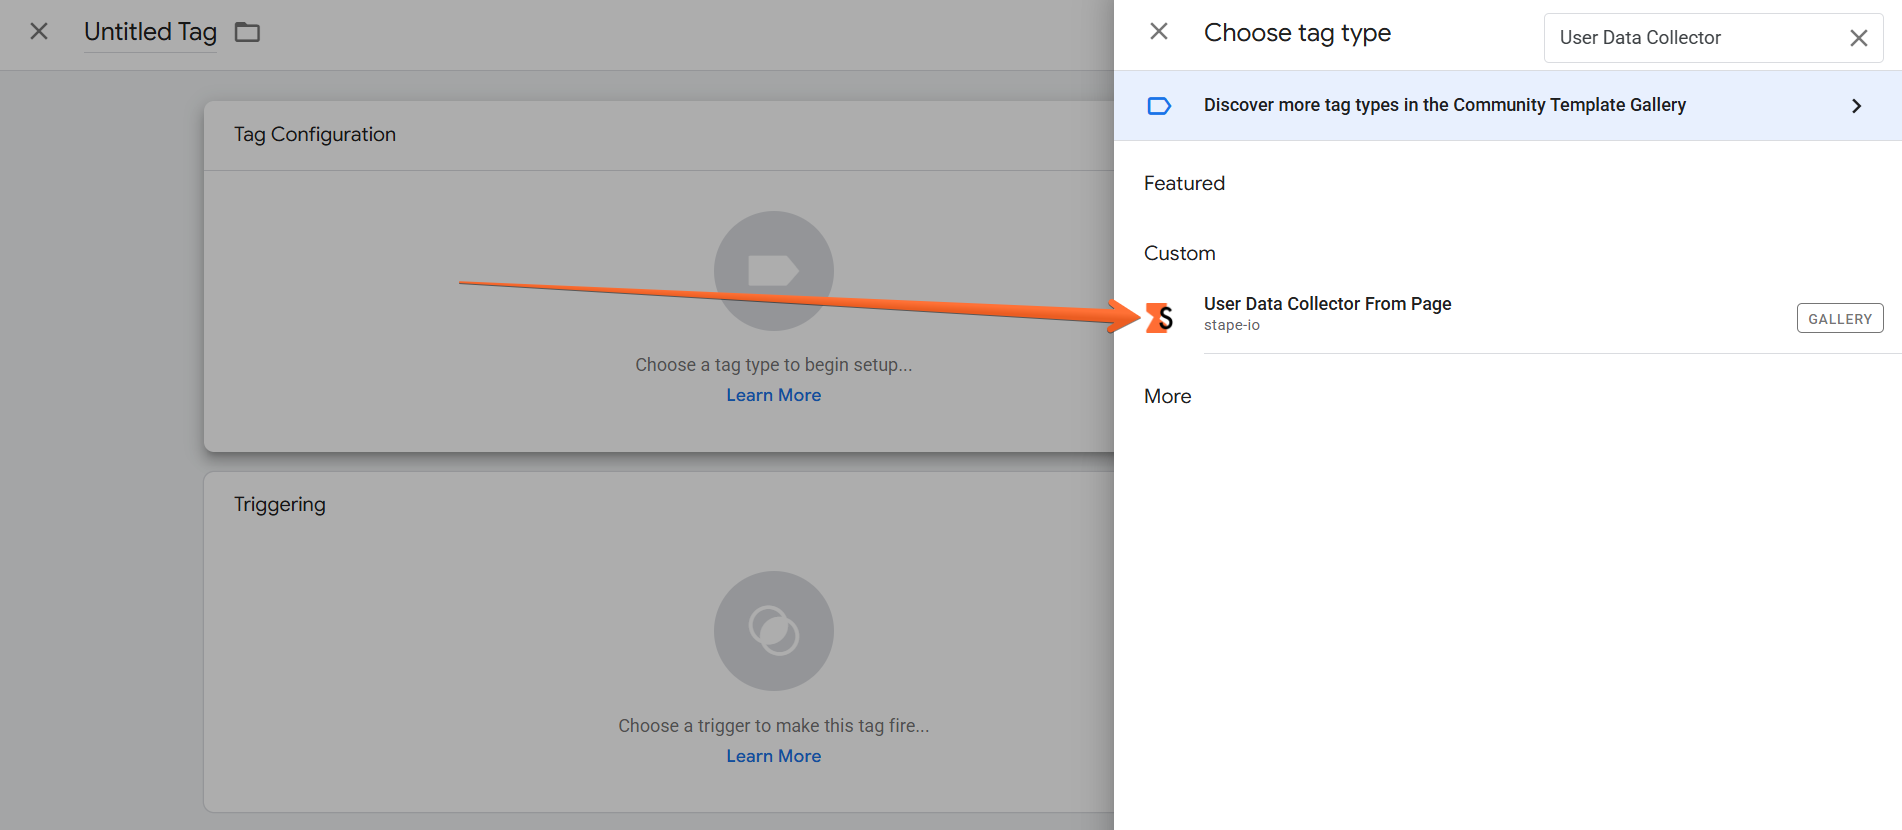Viewport: 1902px width, 830px height.
Task: Clear the User Data Collector search text
Action: coord(1859,38)
